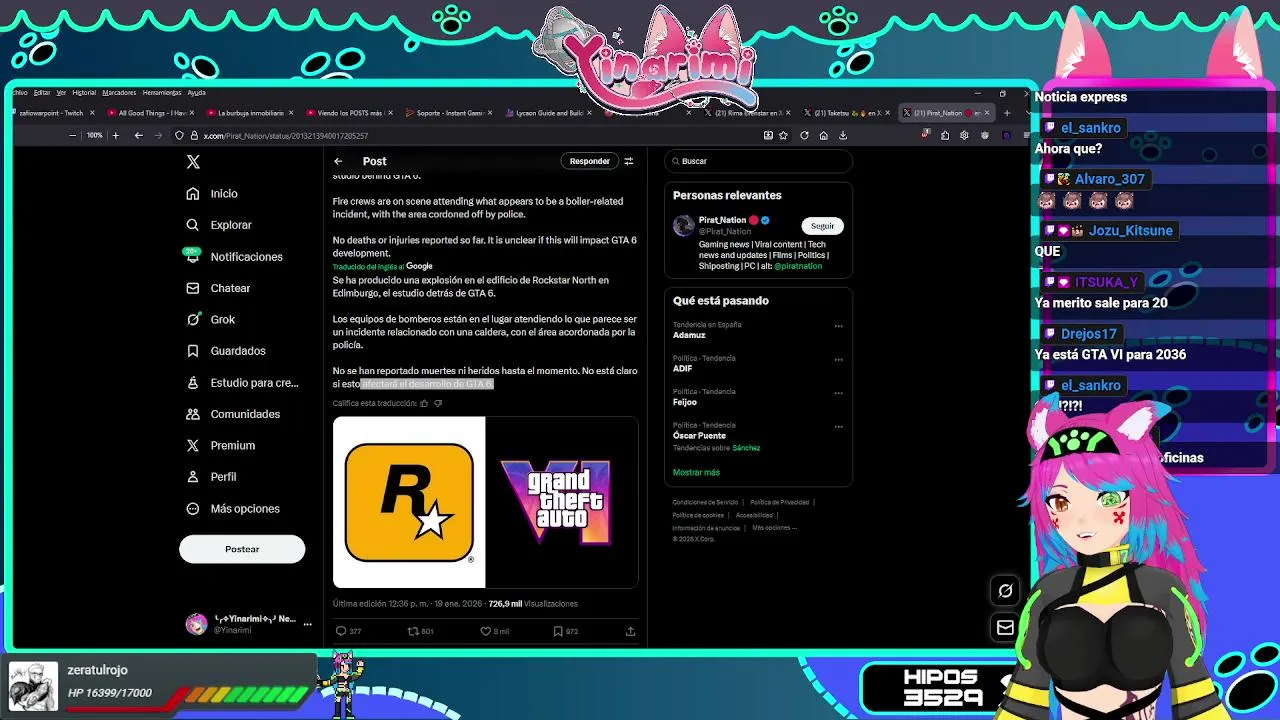Click the Sánchez trending link
1280x720 pixels.
tap(746, 448)
